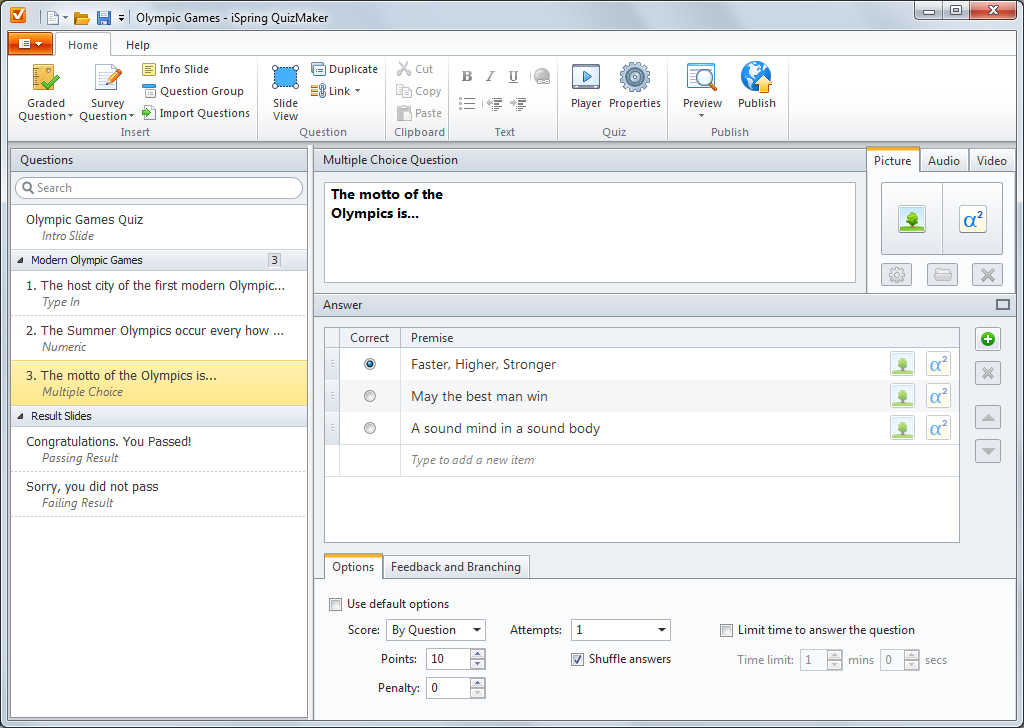Click the question Search field

point(159,188)
